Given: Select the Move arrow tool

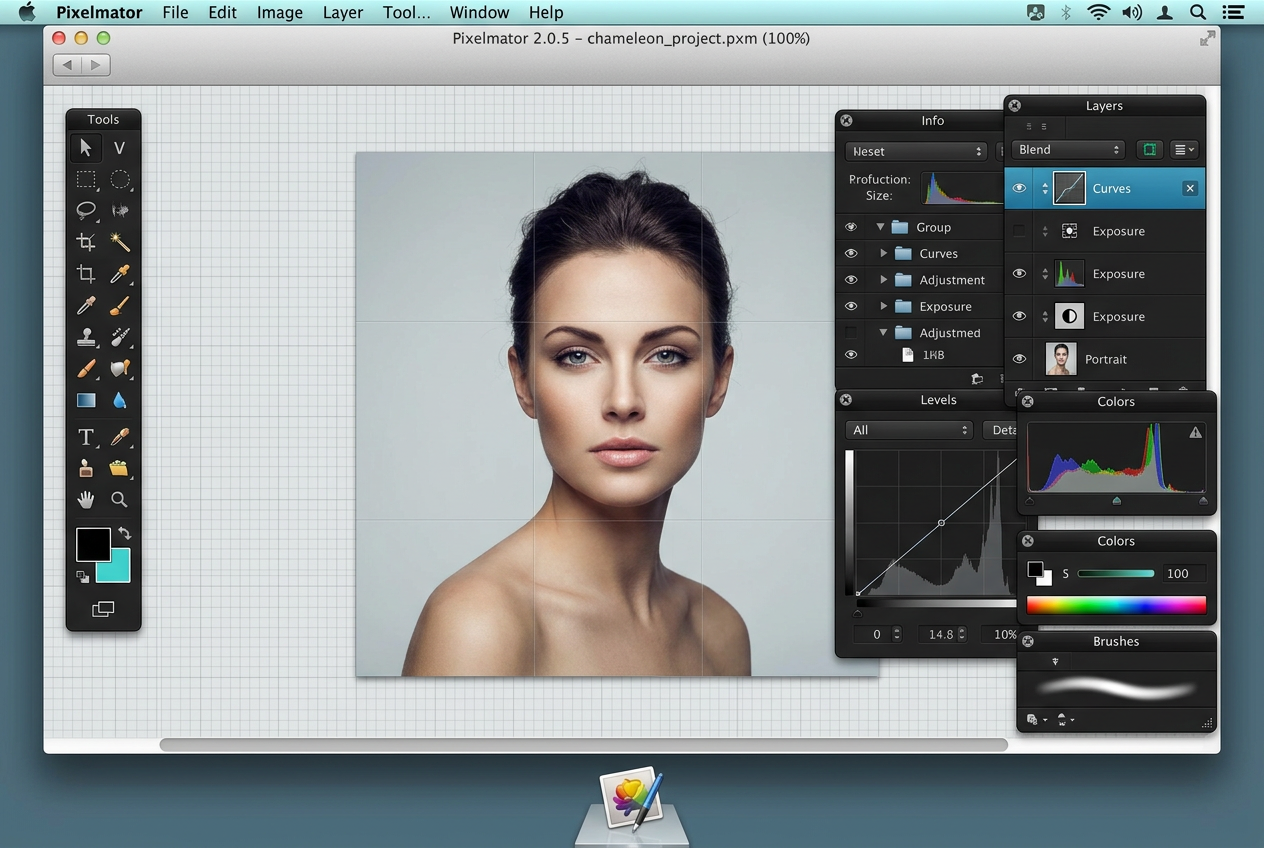Looking at the screenshot, I should (86, 148).
